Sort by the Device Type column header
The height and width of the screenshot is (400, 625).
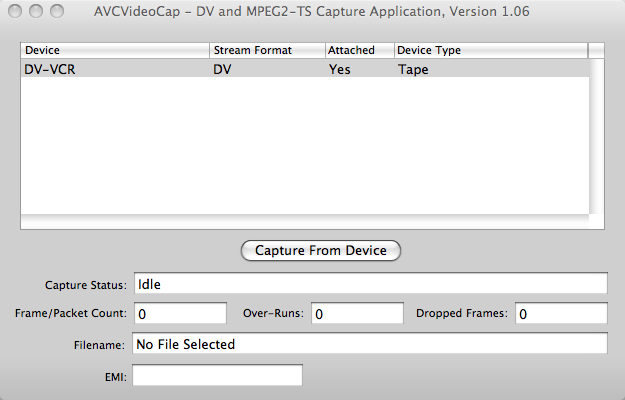coord(491,50)
